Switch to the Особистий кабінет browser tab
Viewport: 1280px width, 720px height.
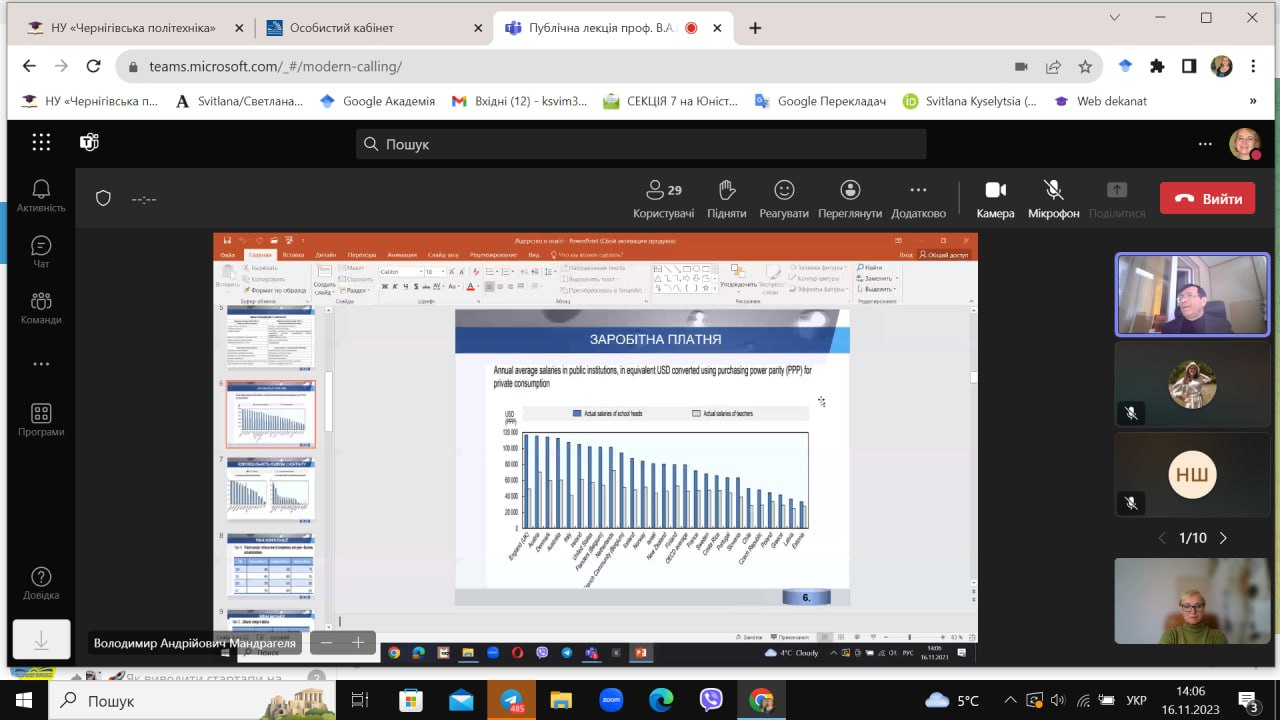(342, 28)
